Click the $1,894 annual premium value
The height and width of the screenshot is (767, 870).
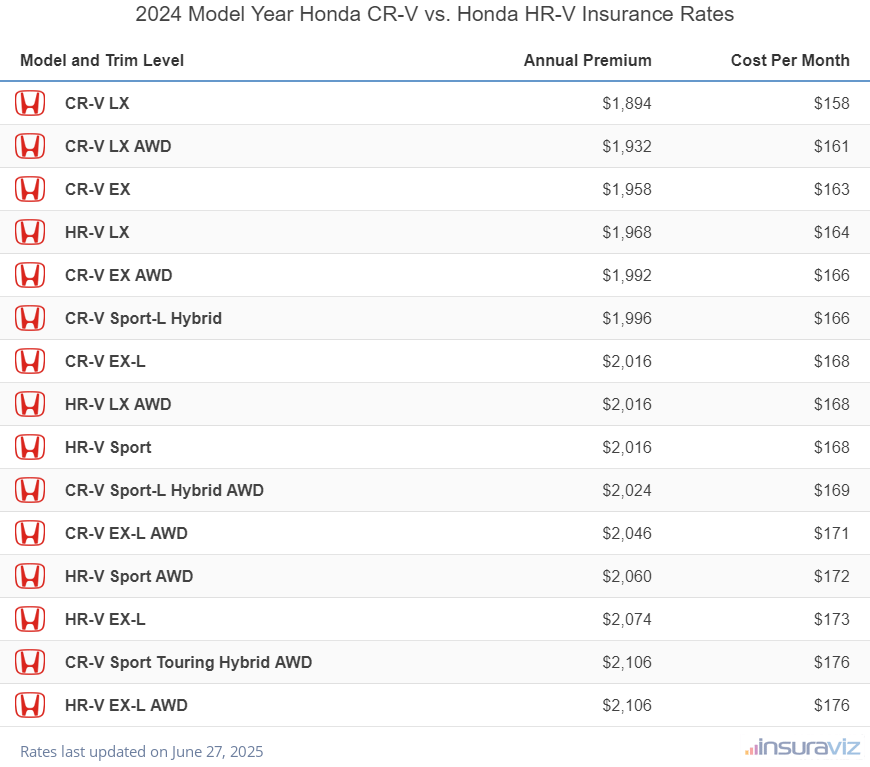pos(627,104)
